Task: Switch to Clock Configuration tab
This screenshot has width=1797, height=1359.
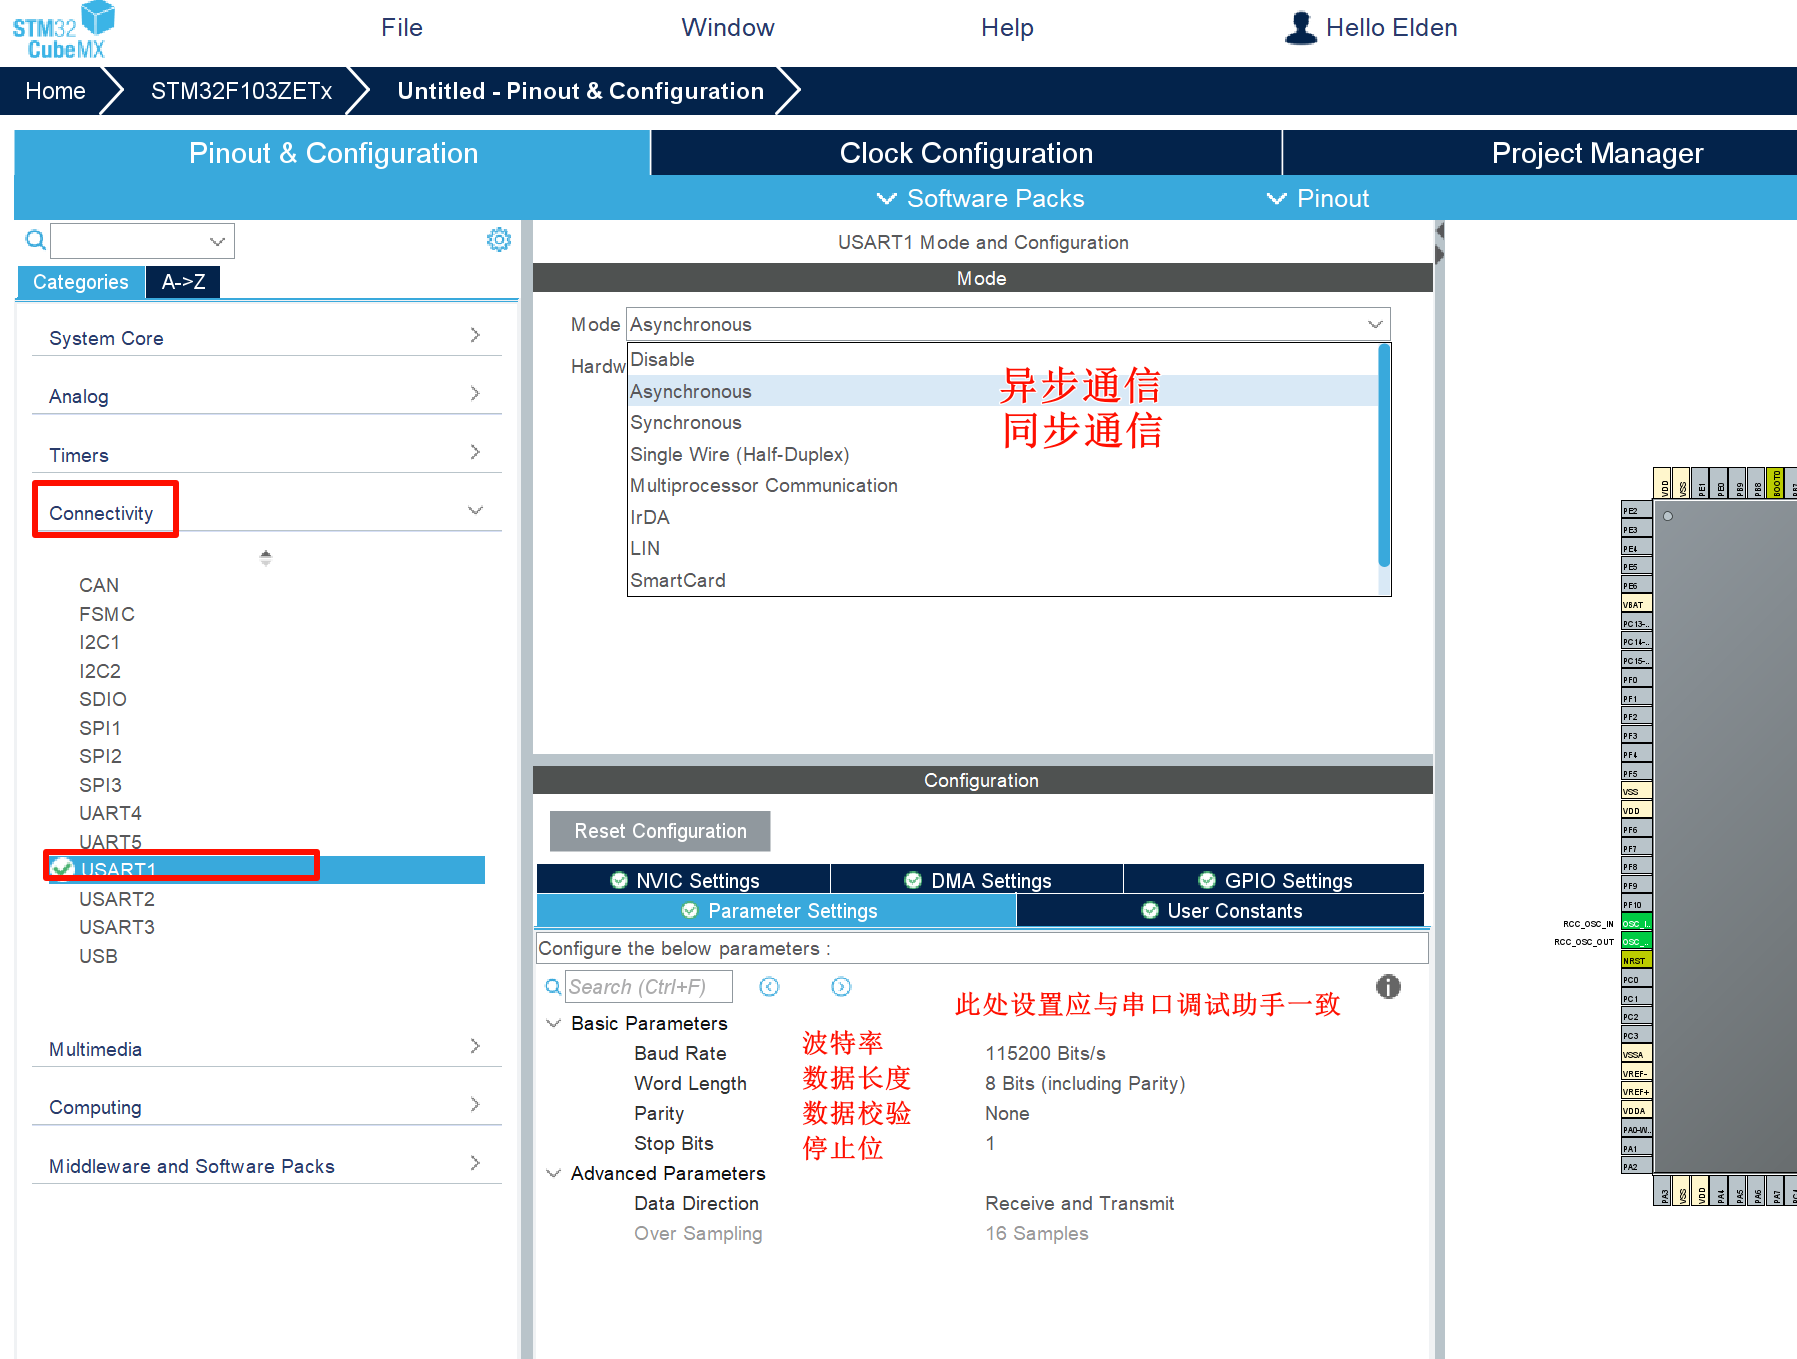Action: pyautogui.click(x=966, y=153)
